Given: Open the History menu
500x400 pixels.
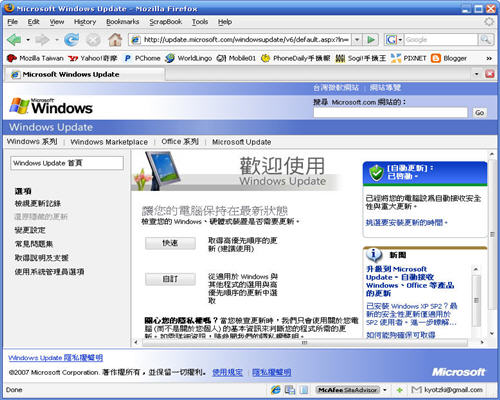Looking at the screenshot, I should click(85, 22).
